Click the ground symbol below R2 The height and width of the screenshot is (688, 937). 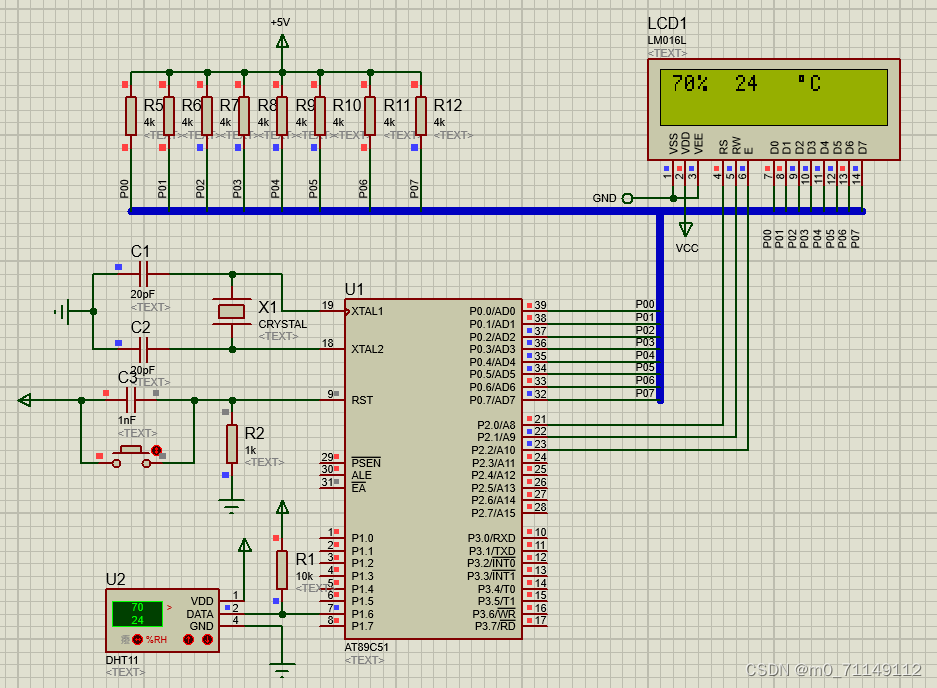tap(232, 506)
